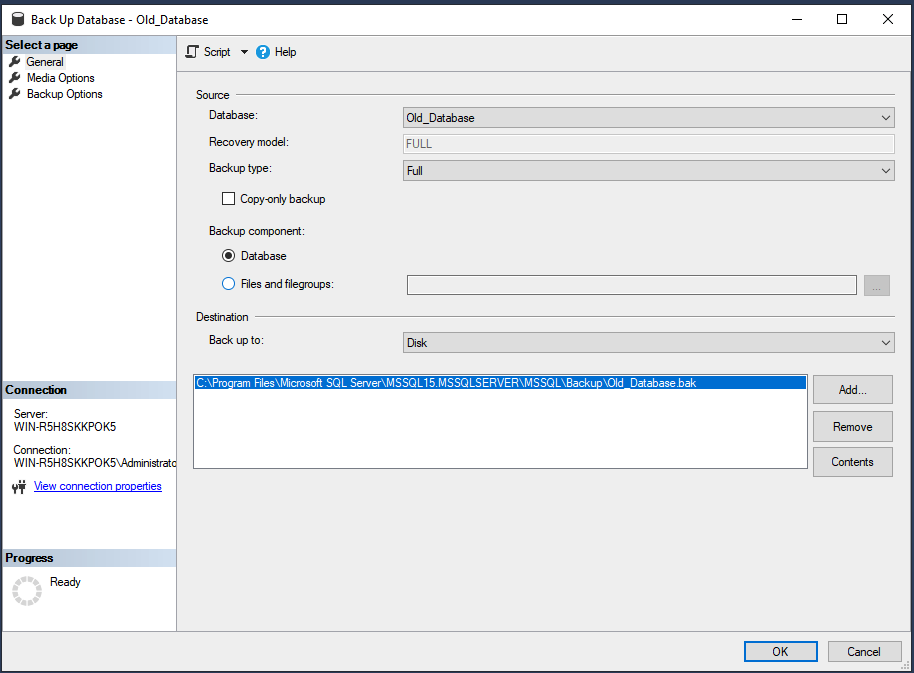
Task: Click the Backup Options page icon
Action: point(12,93)
